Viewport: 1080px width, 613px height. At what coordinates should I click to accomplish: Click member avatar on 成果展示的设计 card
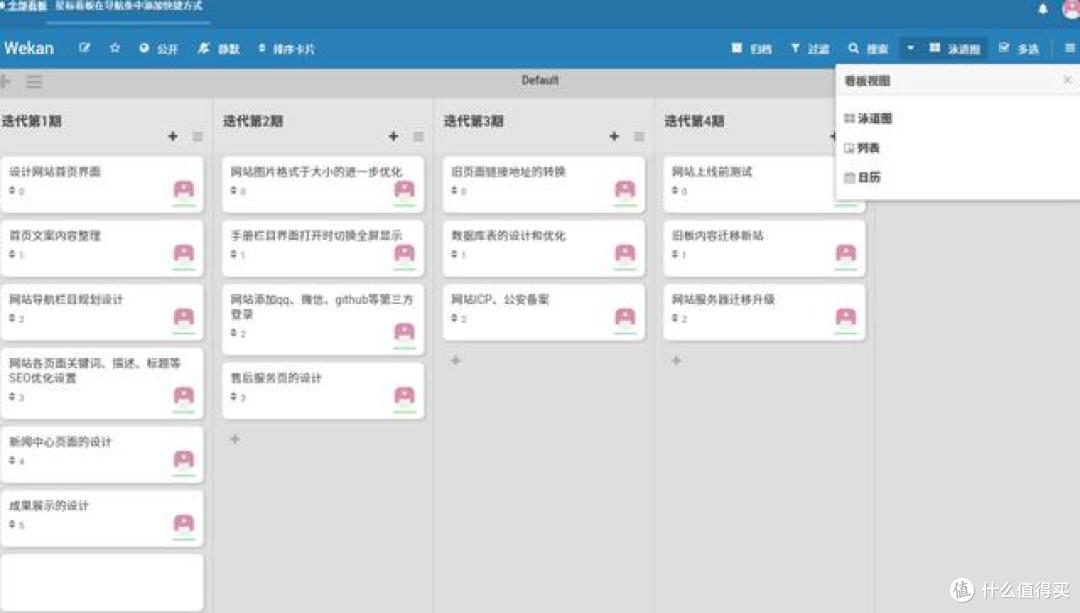pyautogui.click(x=184, y=524)
